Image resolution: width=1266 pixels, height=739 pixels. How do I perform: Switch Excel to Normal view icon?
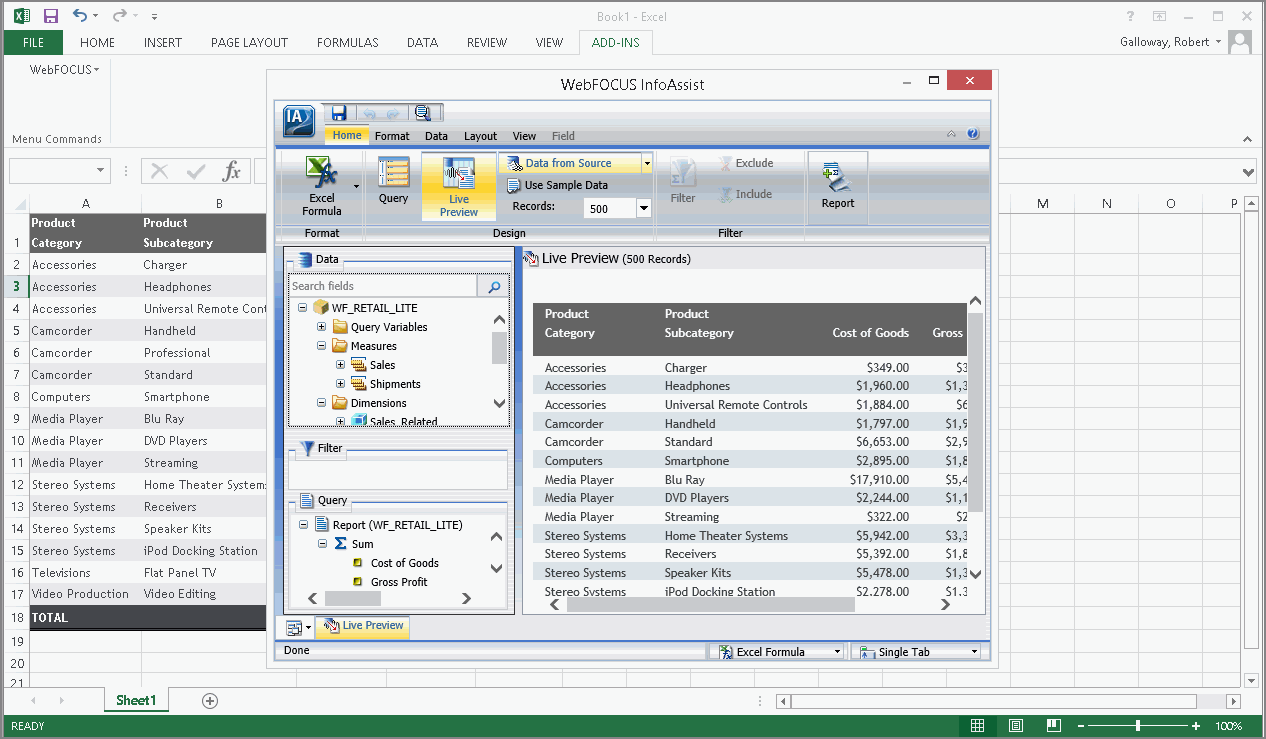pyautogui.click(x=977, y=726)
